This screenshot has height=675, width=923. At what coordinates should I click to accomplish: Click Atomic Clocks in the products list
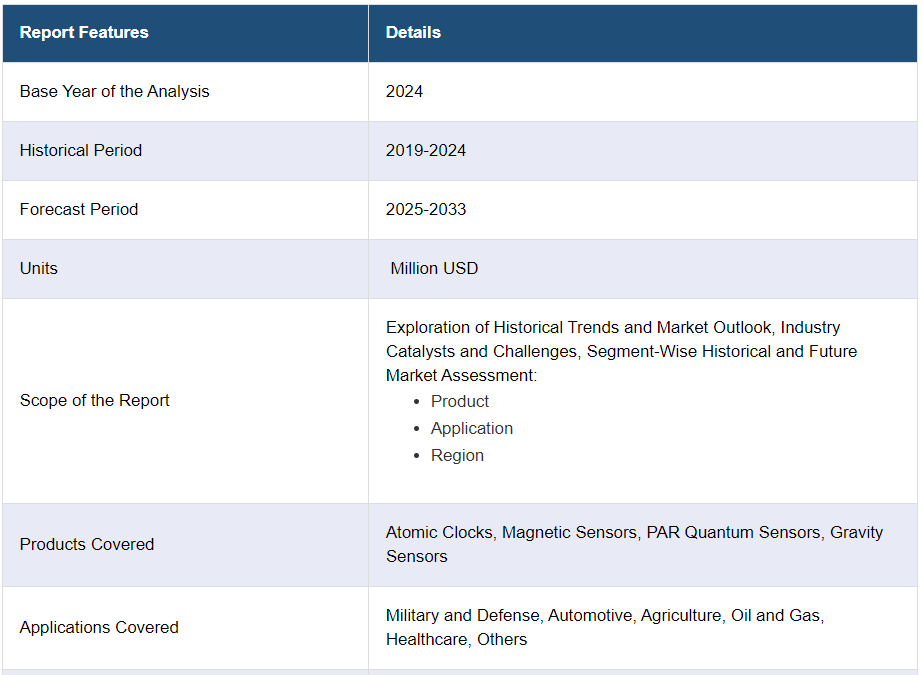coord(439,532)
